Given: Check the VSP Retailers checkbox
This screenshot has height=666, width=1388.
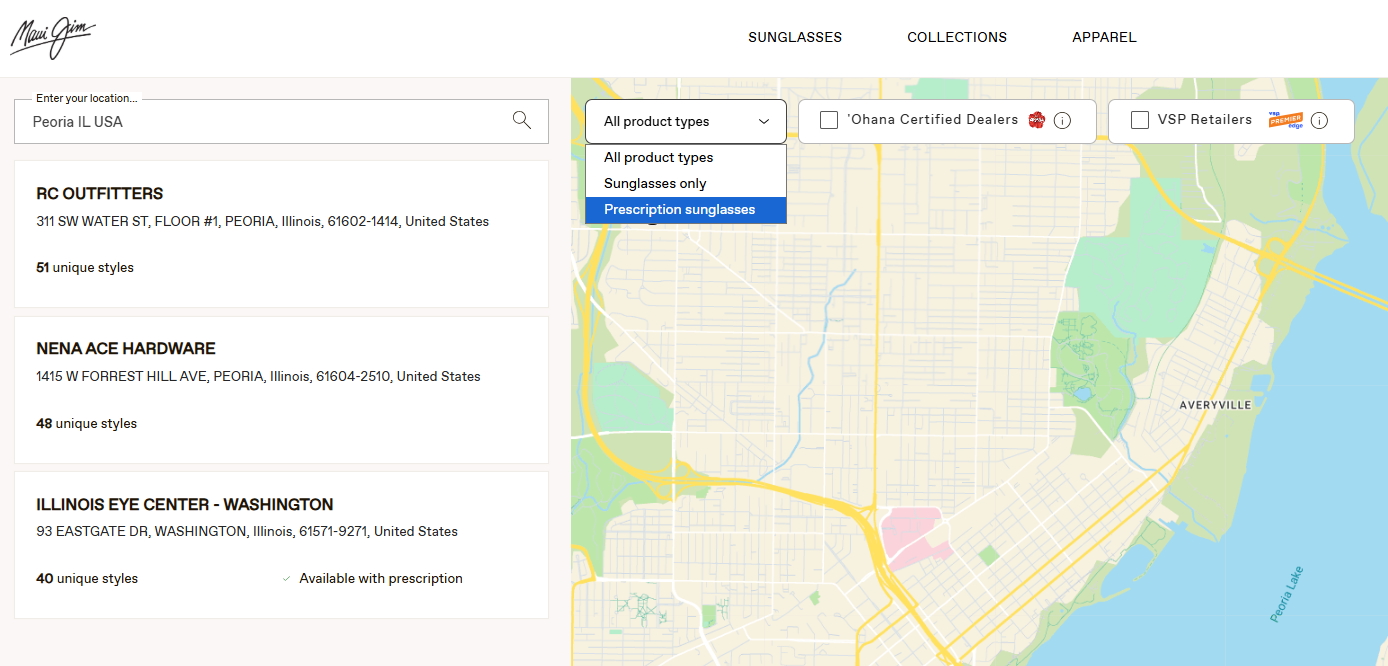Looking at the screenshot, I should tap(1140, 120).
